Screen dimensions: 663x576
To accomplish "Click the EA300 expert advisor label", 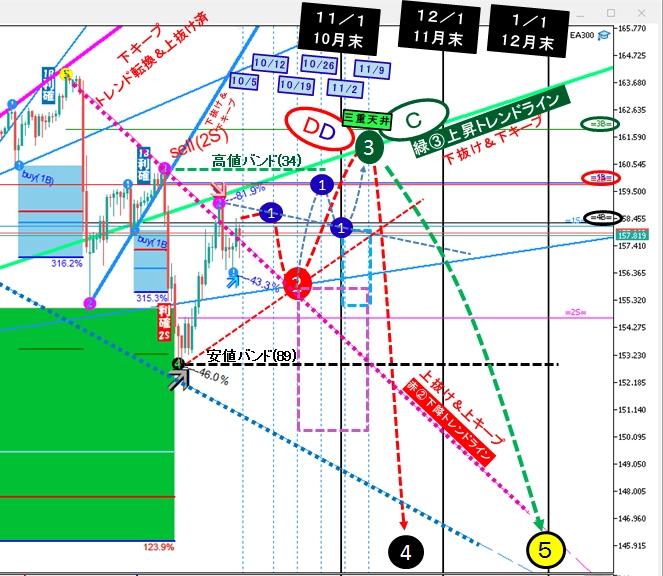I will point(582,35).
